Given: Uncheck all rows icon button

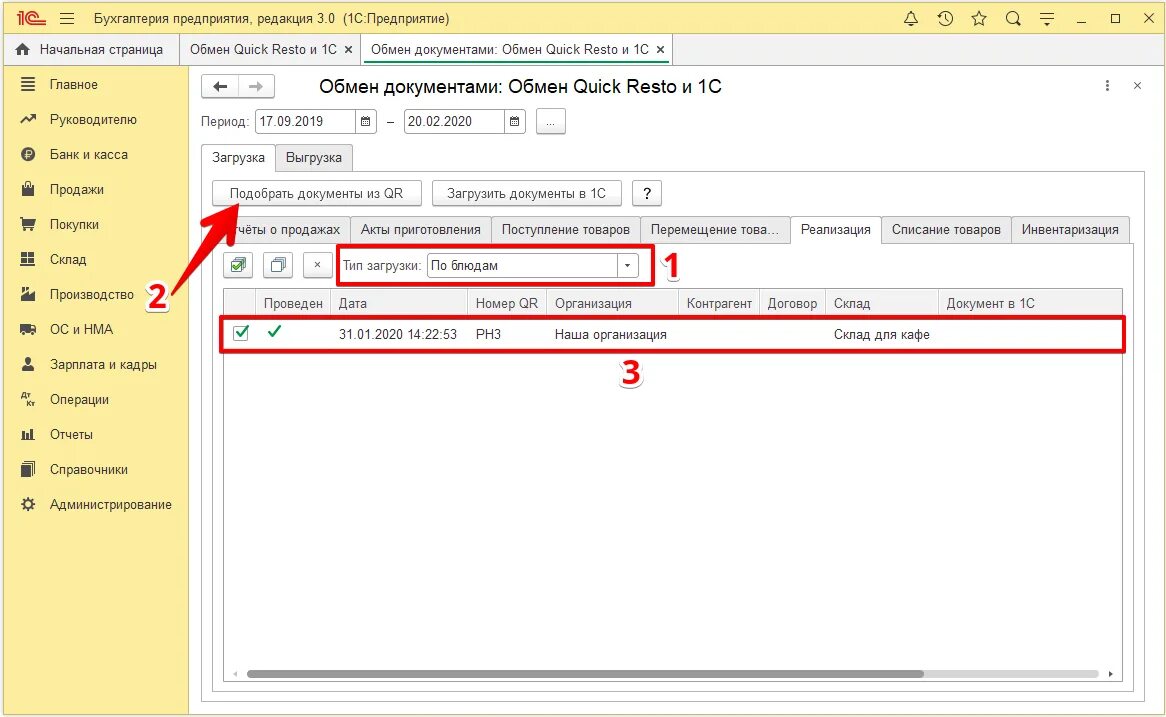Looking at the screenshot, I should point(278,265).
